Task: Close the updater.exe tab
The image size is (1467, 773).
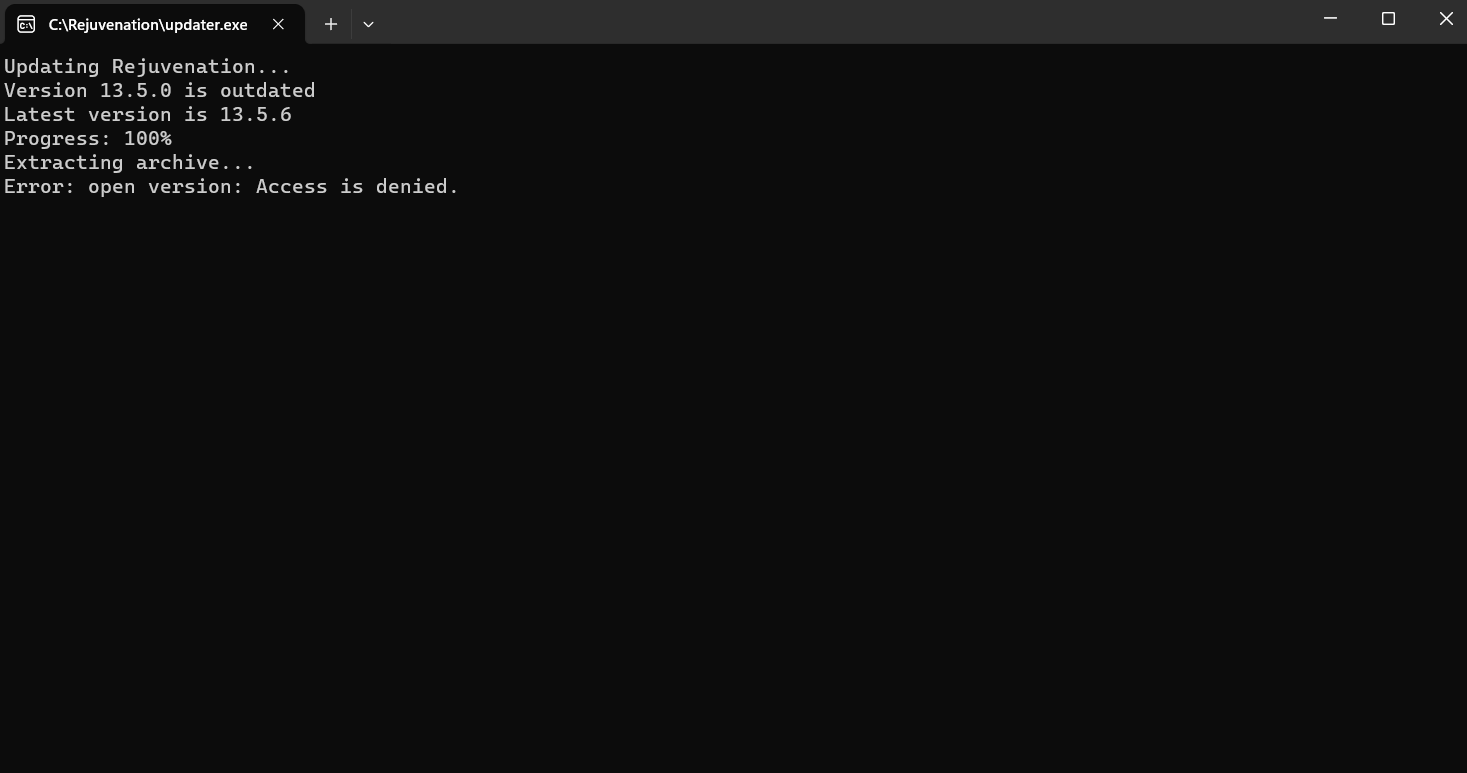Action: pyautogui.click(x=279, y=24)
